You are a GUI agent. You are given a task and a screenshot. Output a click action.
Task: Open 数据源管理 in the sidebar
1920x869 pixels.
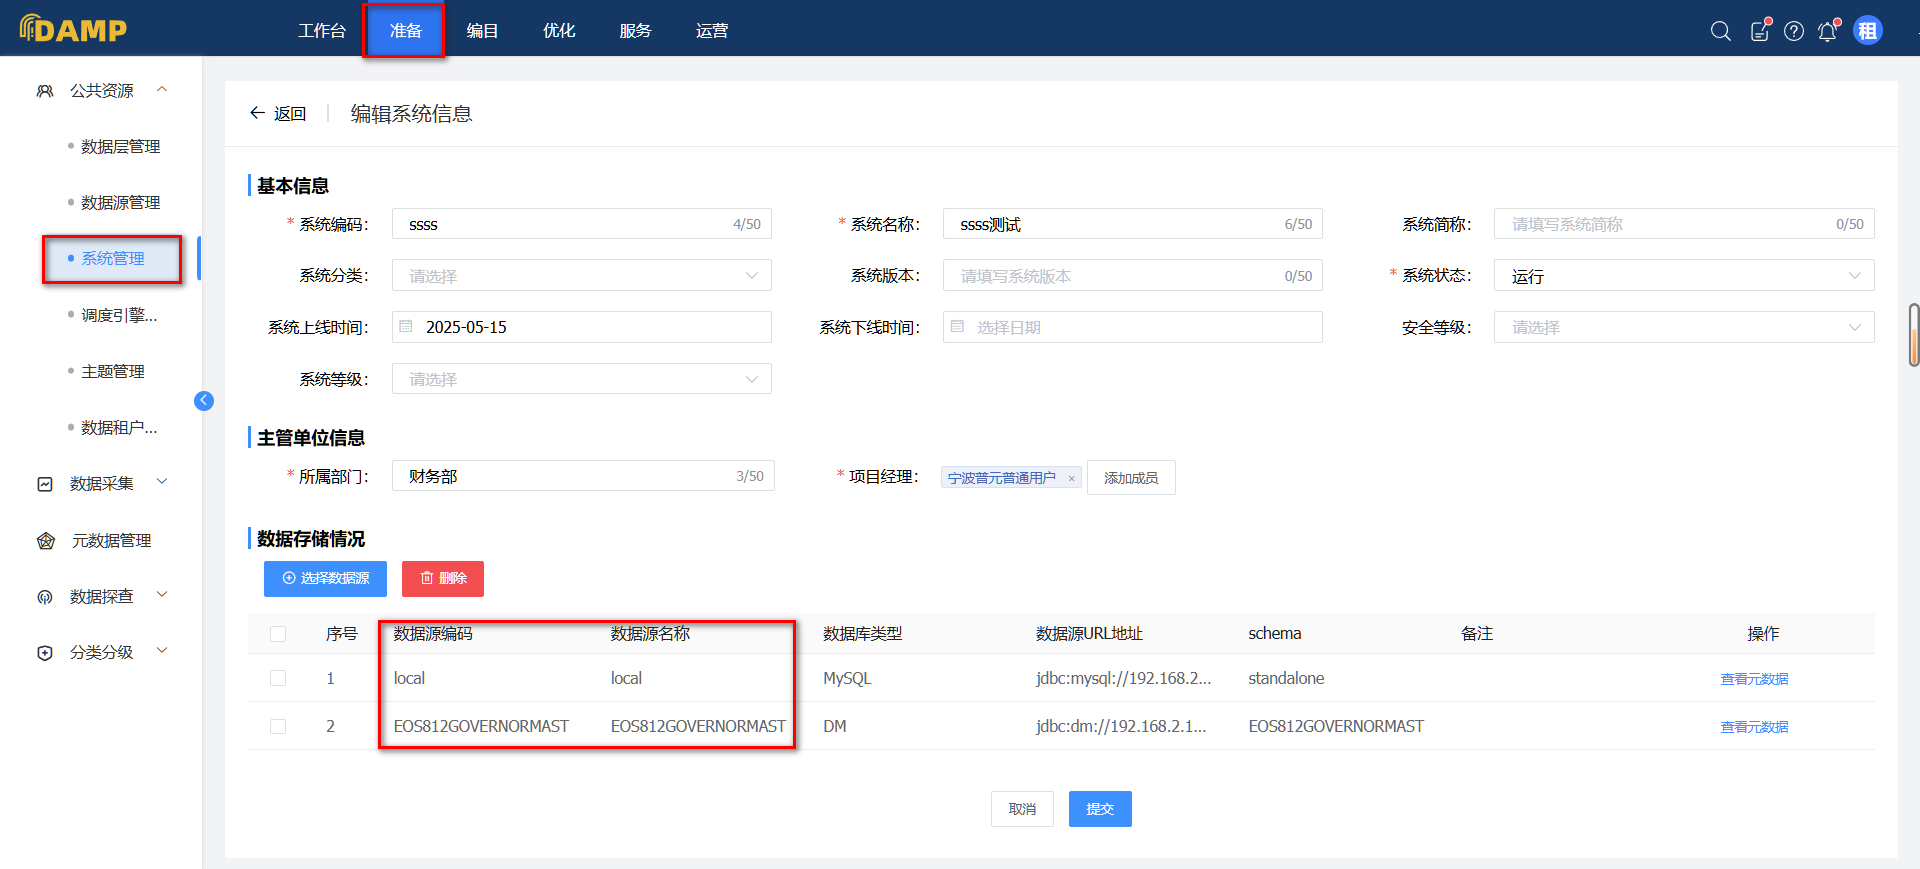pyautogui.click(x=120, y=203)
